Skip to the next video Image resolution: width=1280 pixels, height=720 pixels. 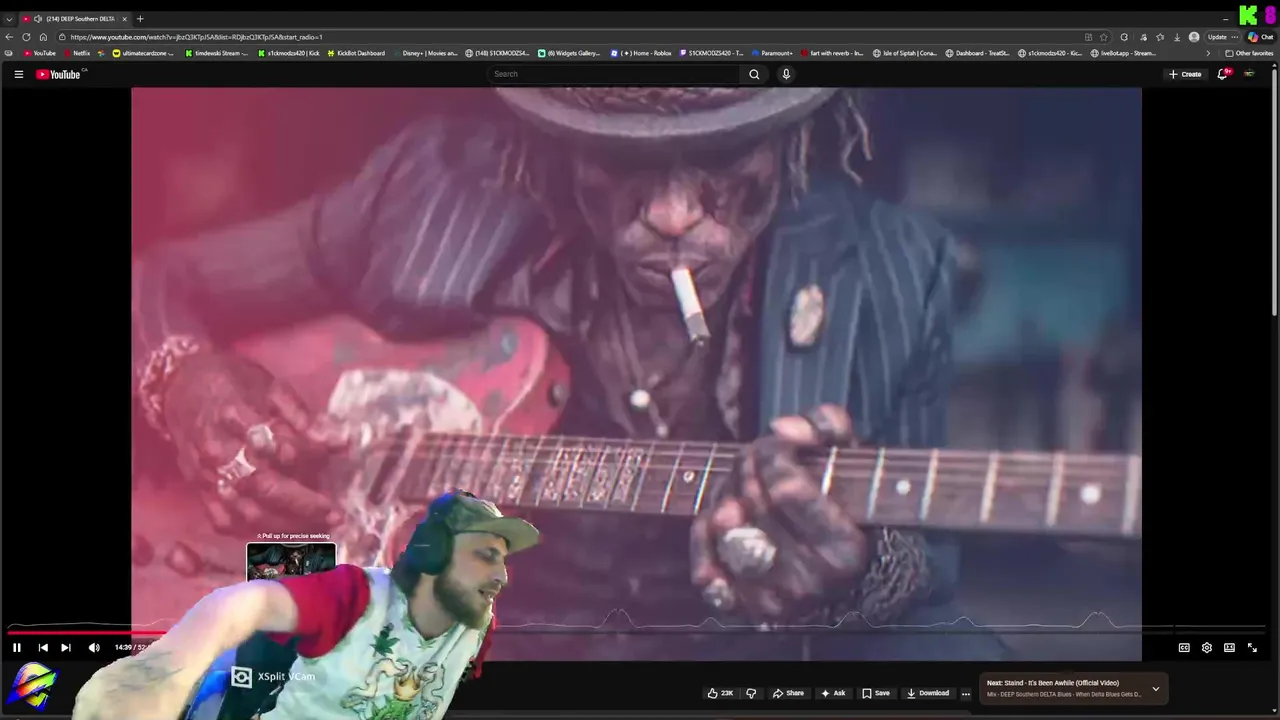click(66, 648)
